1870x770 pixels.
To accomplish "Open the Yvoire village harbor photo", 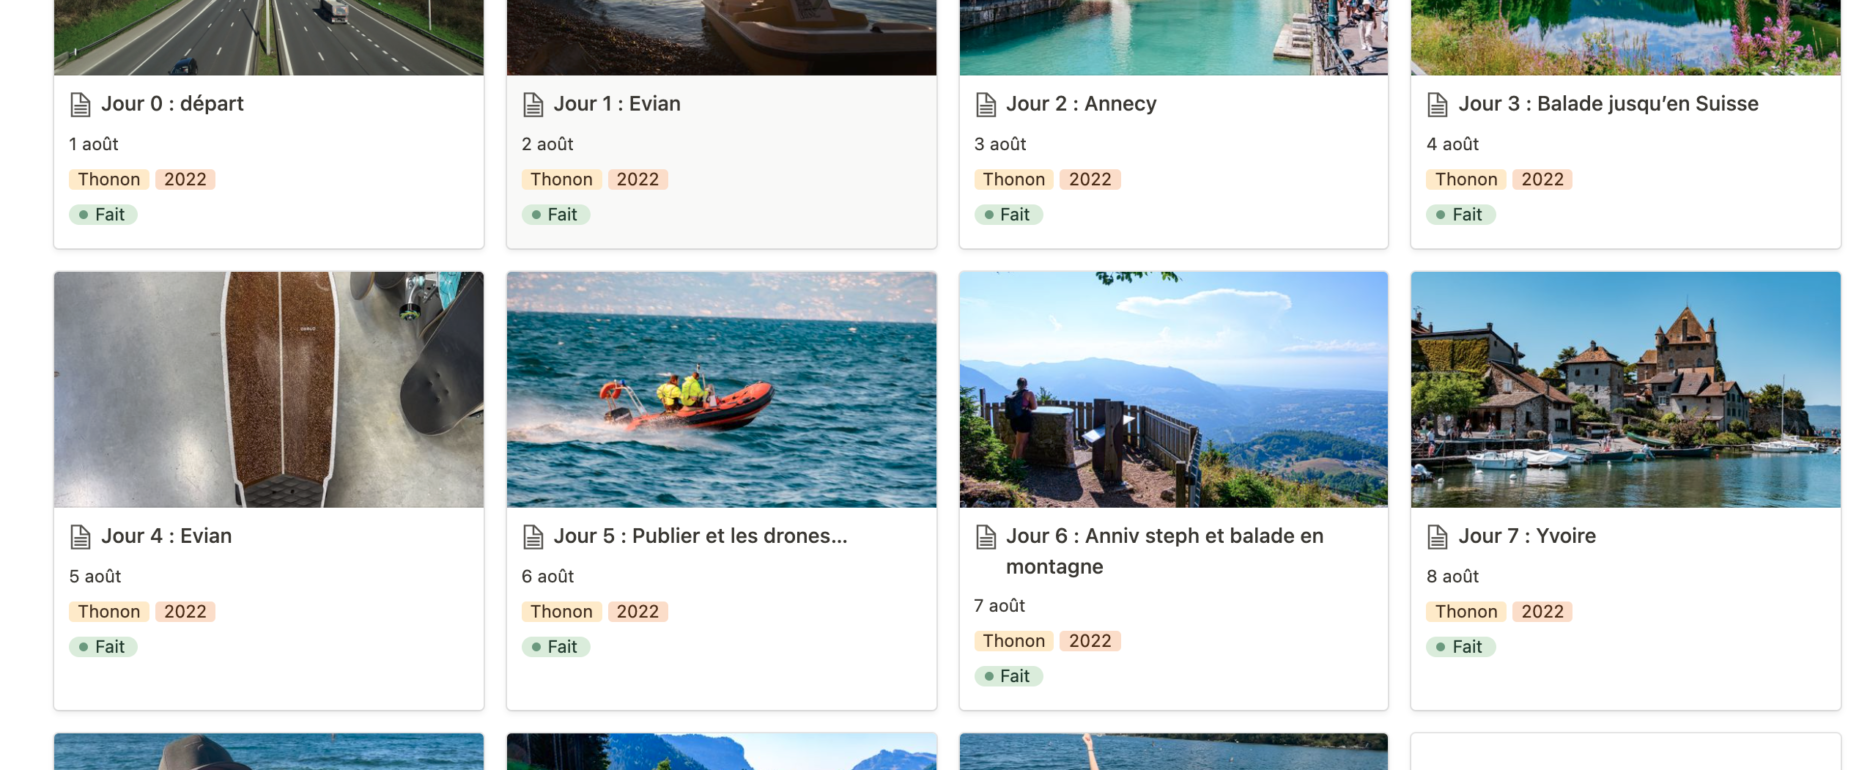I will pos(1625,389).
